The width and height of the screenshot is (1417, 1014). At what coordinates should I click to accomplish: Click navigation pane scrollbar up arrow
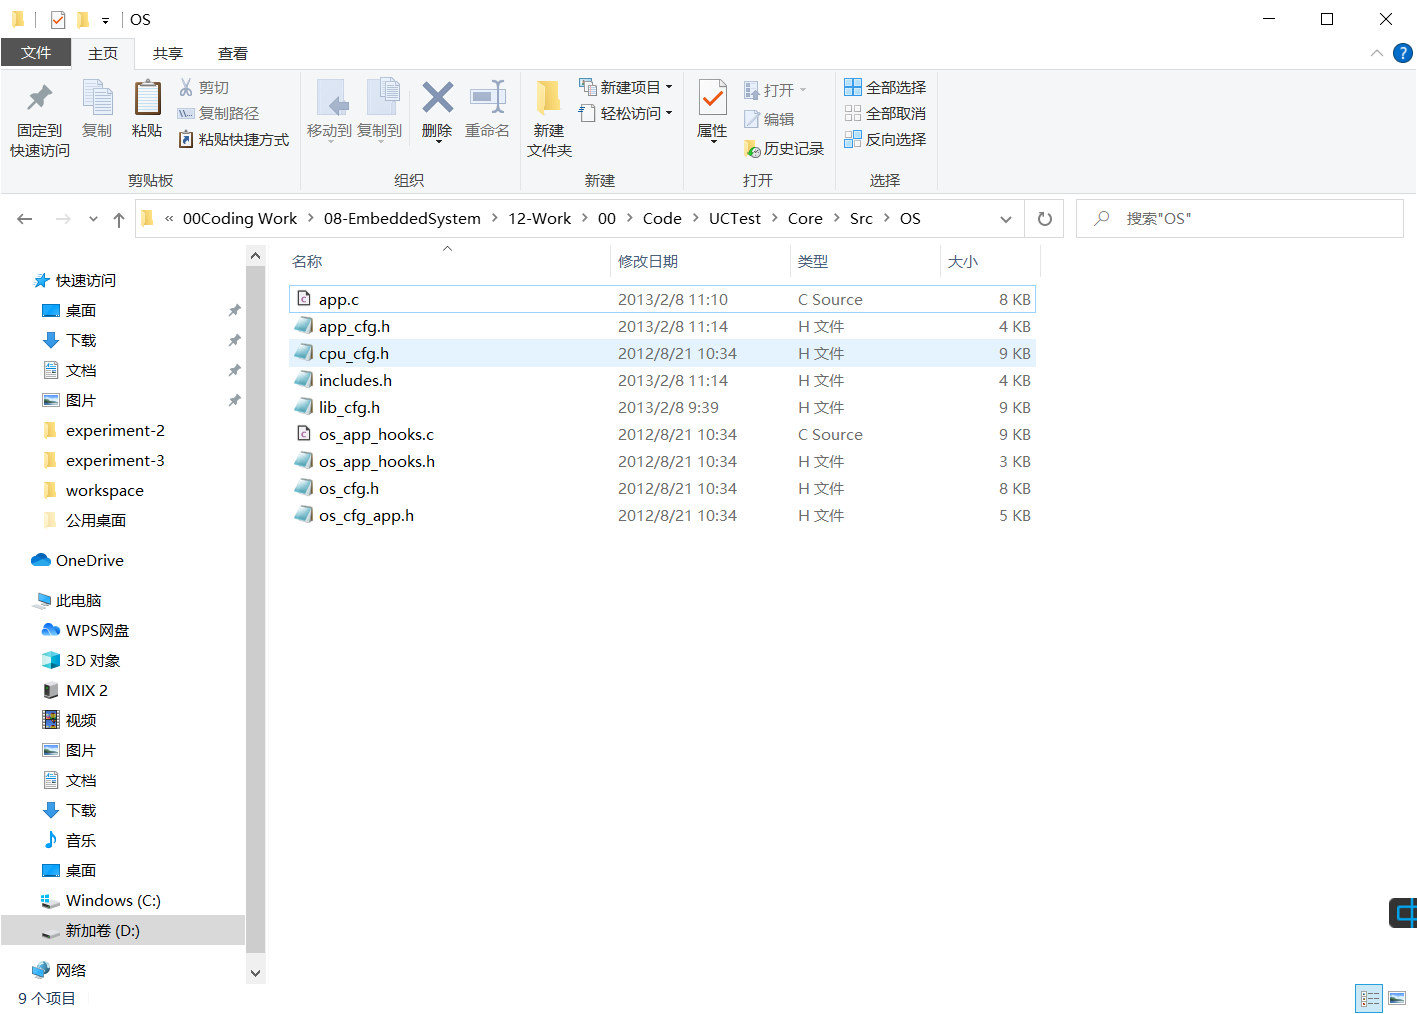(255, 256)
